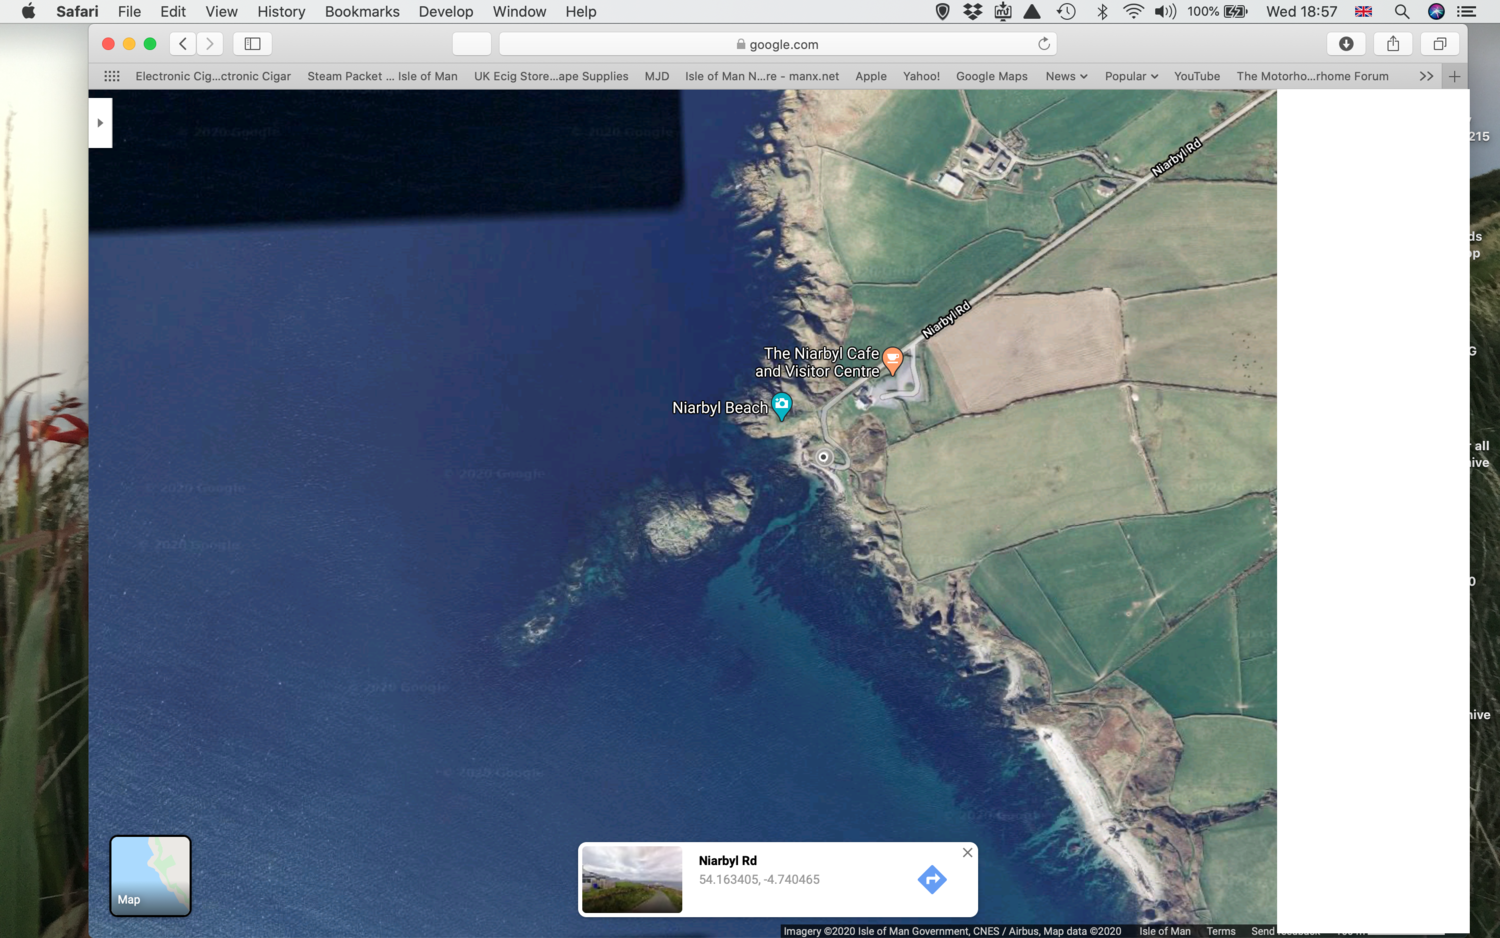
Task: Open The Motorhome Forum bookmark
Action: click(1312, 76)
